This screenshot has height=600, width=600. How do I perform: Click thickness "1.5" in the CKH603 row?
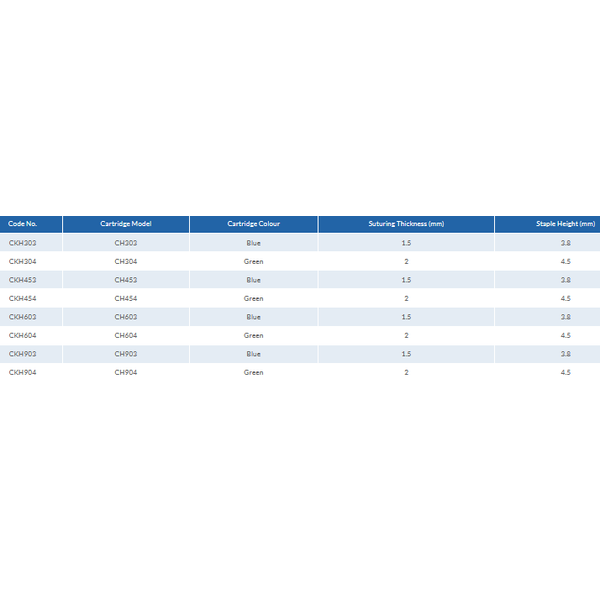click(406, 317)
